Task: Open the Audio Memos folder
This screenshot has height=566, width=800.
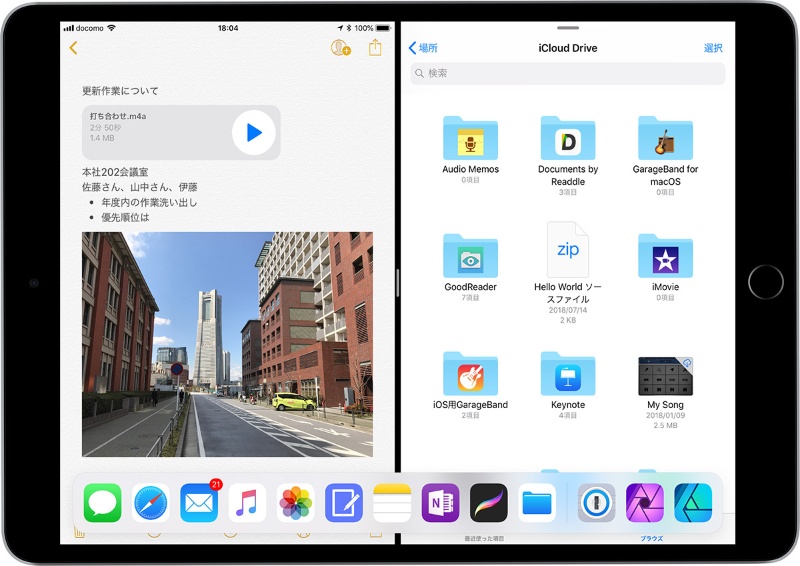Action: (470, 139)
